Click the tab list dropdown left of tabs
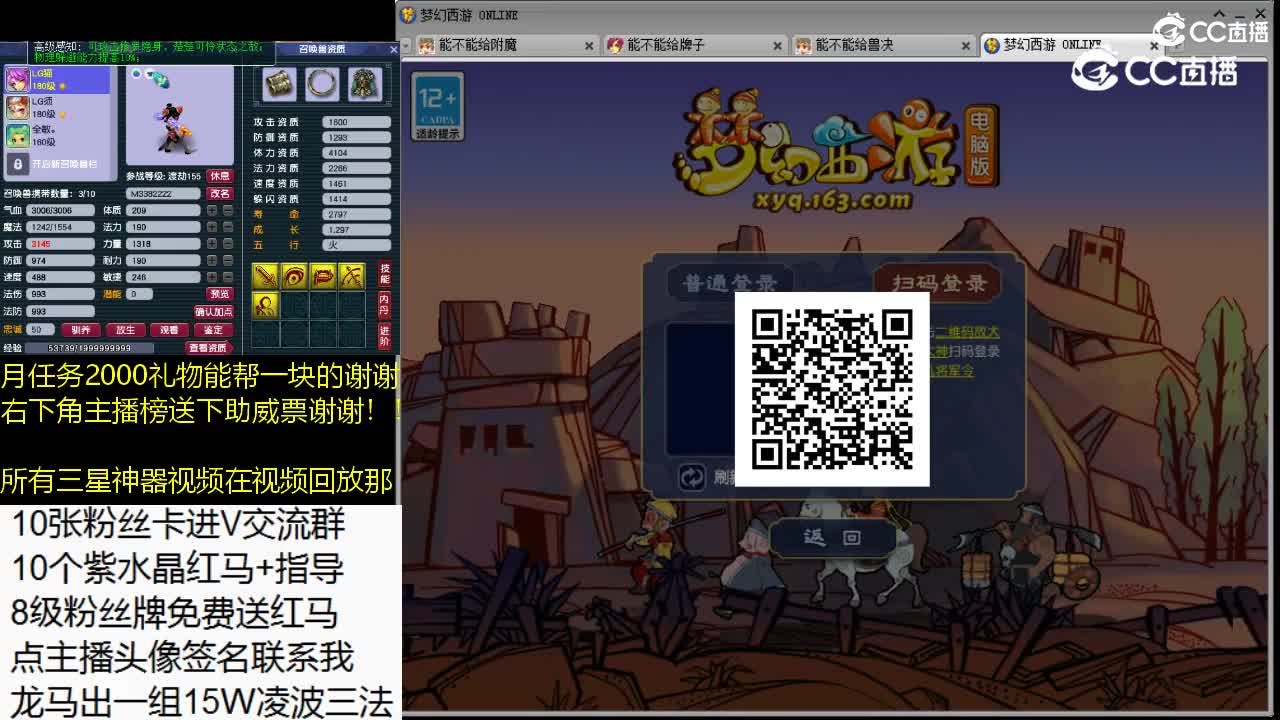This screenshot has width=1280, height=720. tap(406, 46)
